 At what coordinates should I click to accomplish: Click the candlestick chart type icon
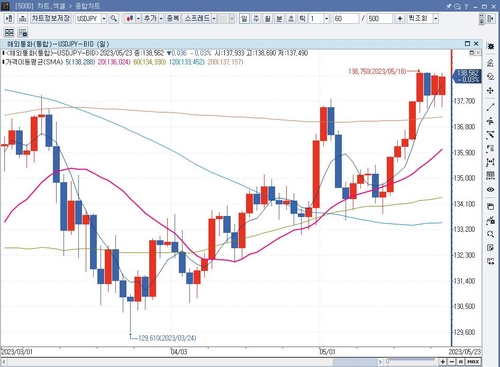129,19
